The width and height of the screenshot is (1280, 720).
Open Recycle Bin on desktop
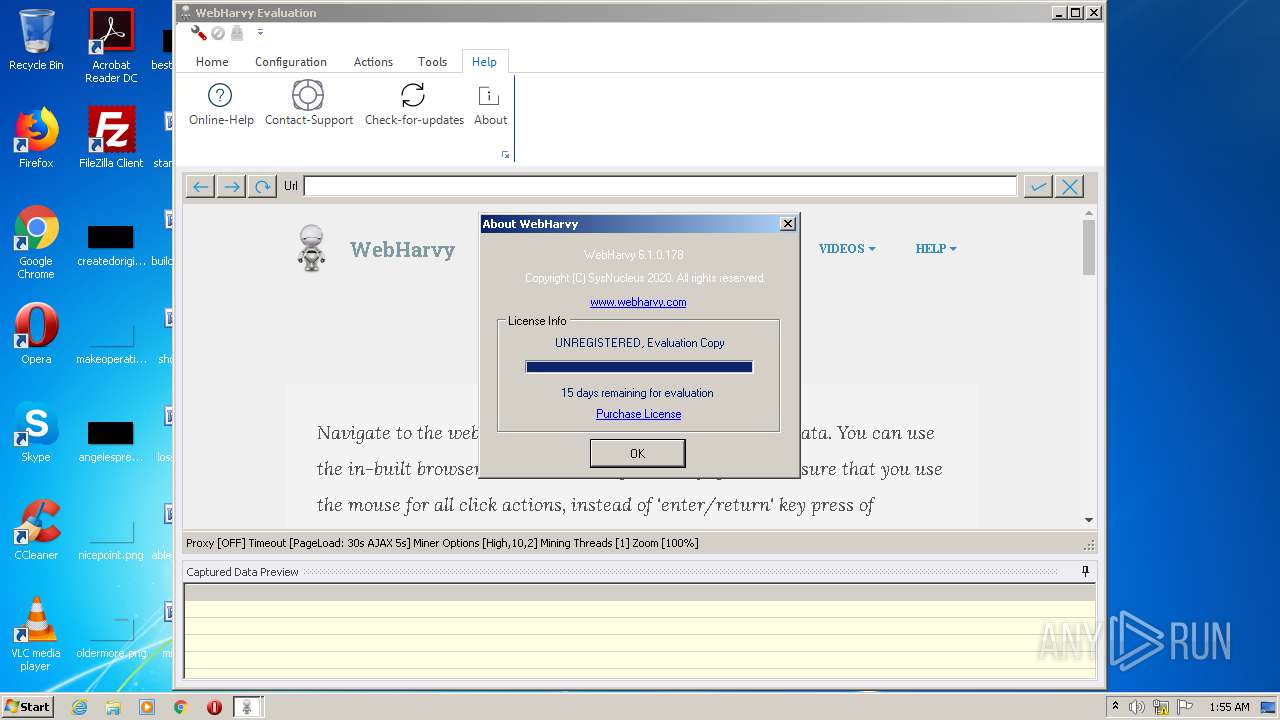click(x=36, y=40)
